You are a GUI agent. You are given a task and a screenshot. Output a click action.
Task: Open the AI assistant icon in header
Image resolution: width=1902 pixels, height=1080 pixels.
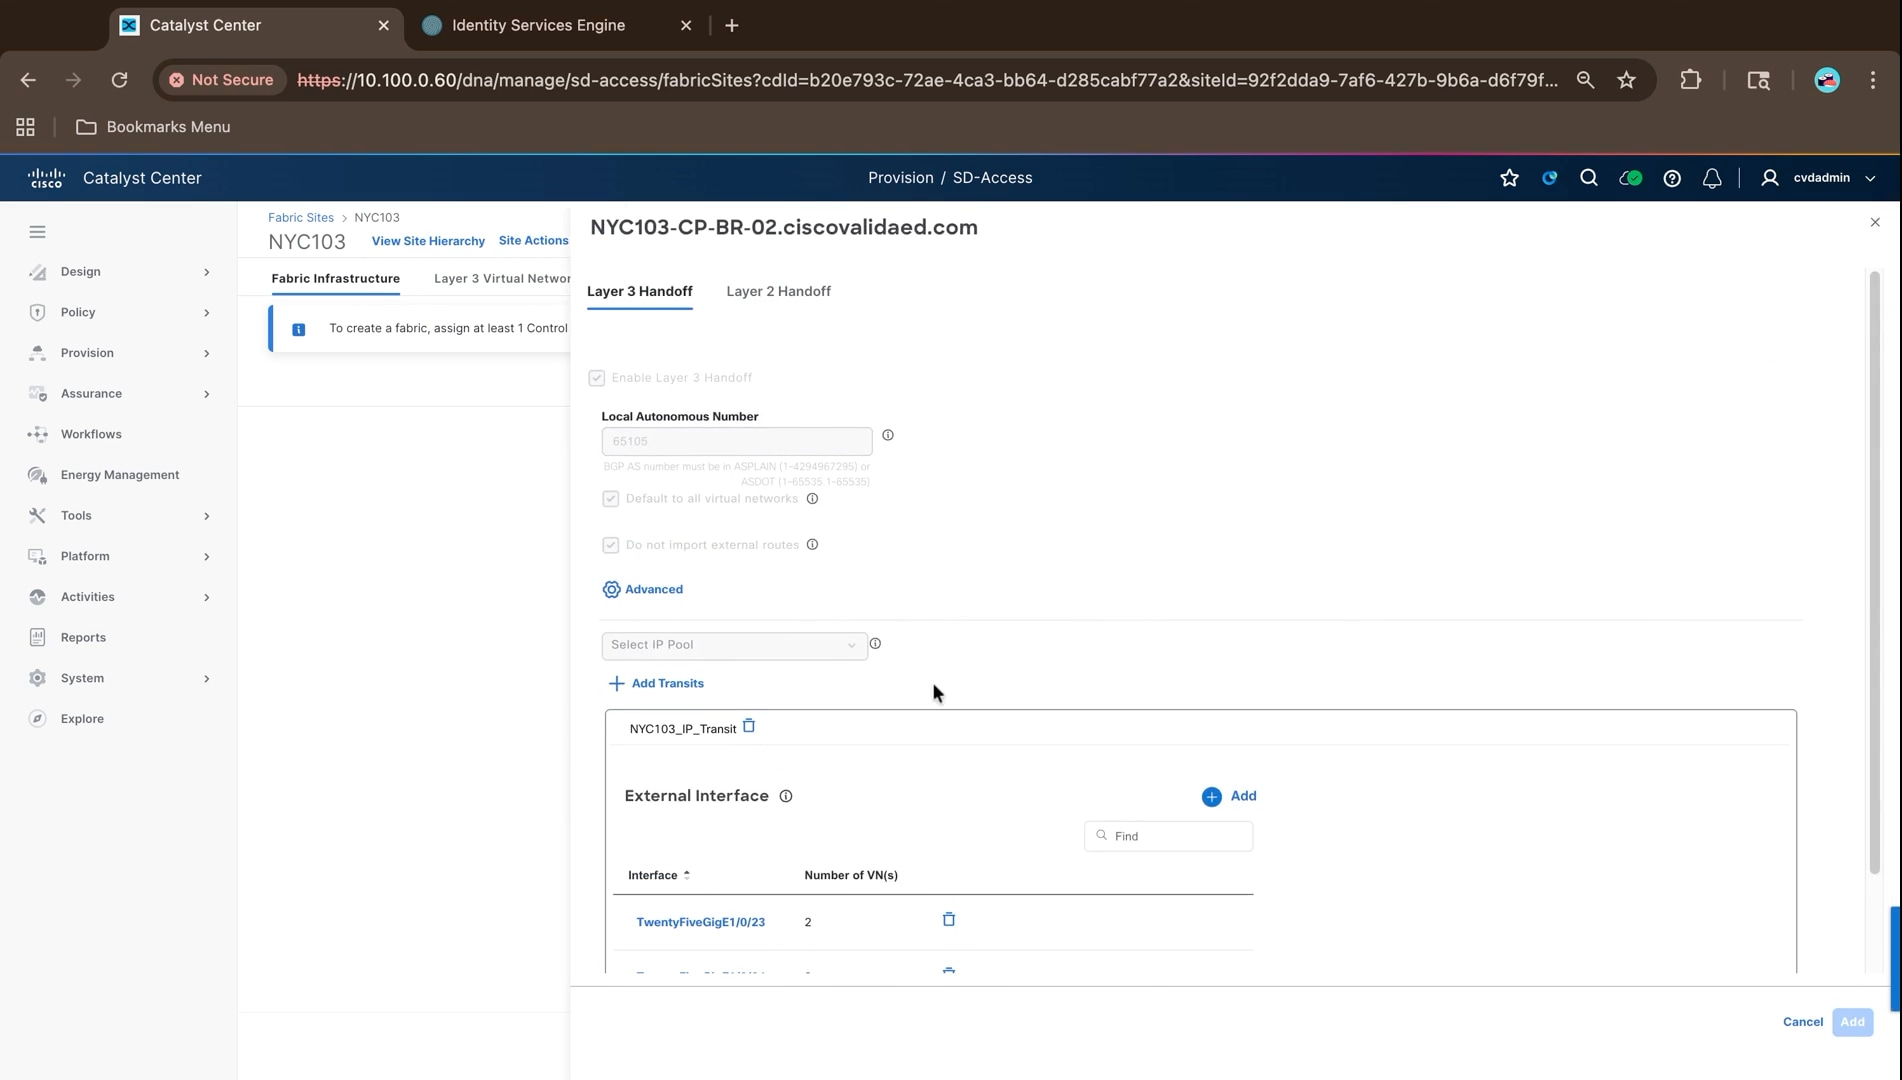coord(1549,178)
